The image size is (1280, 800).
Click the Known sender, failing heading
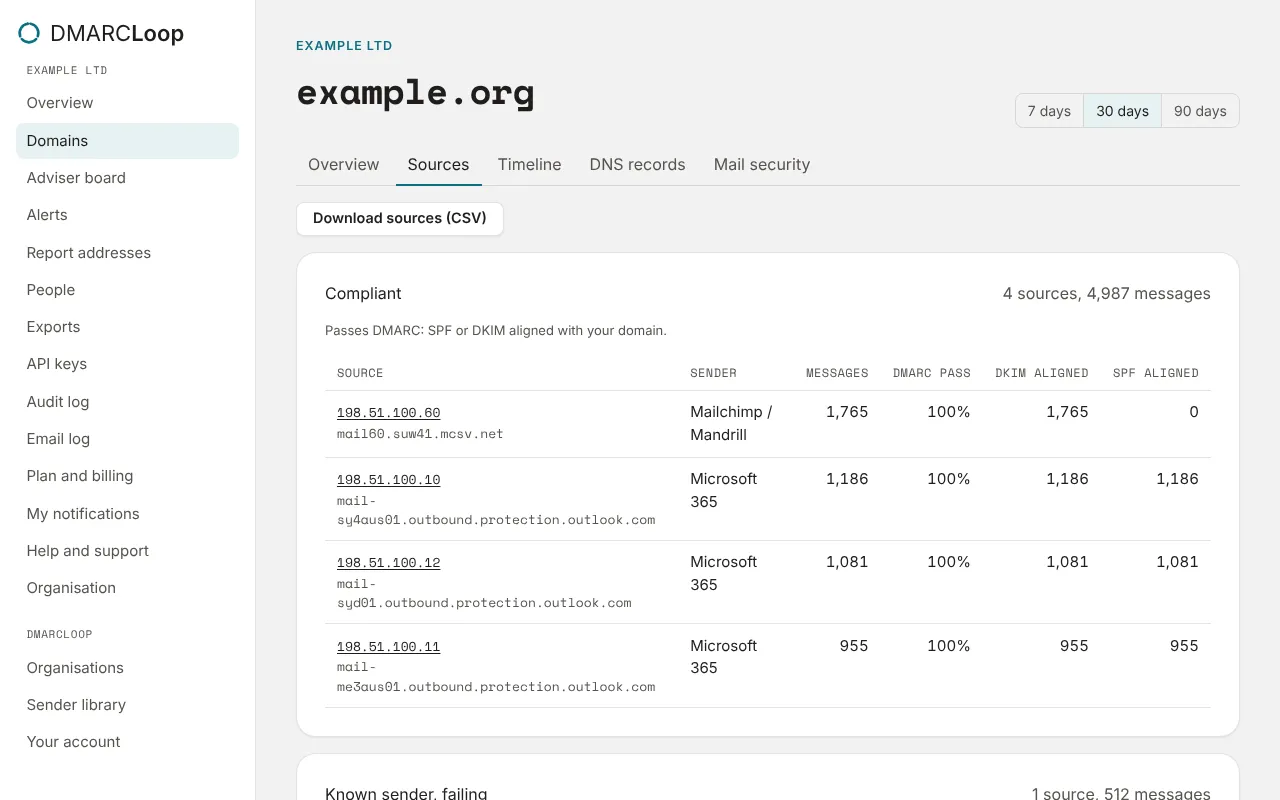pos(406,793)
